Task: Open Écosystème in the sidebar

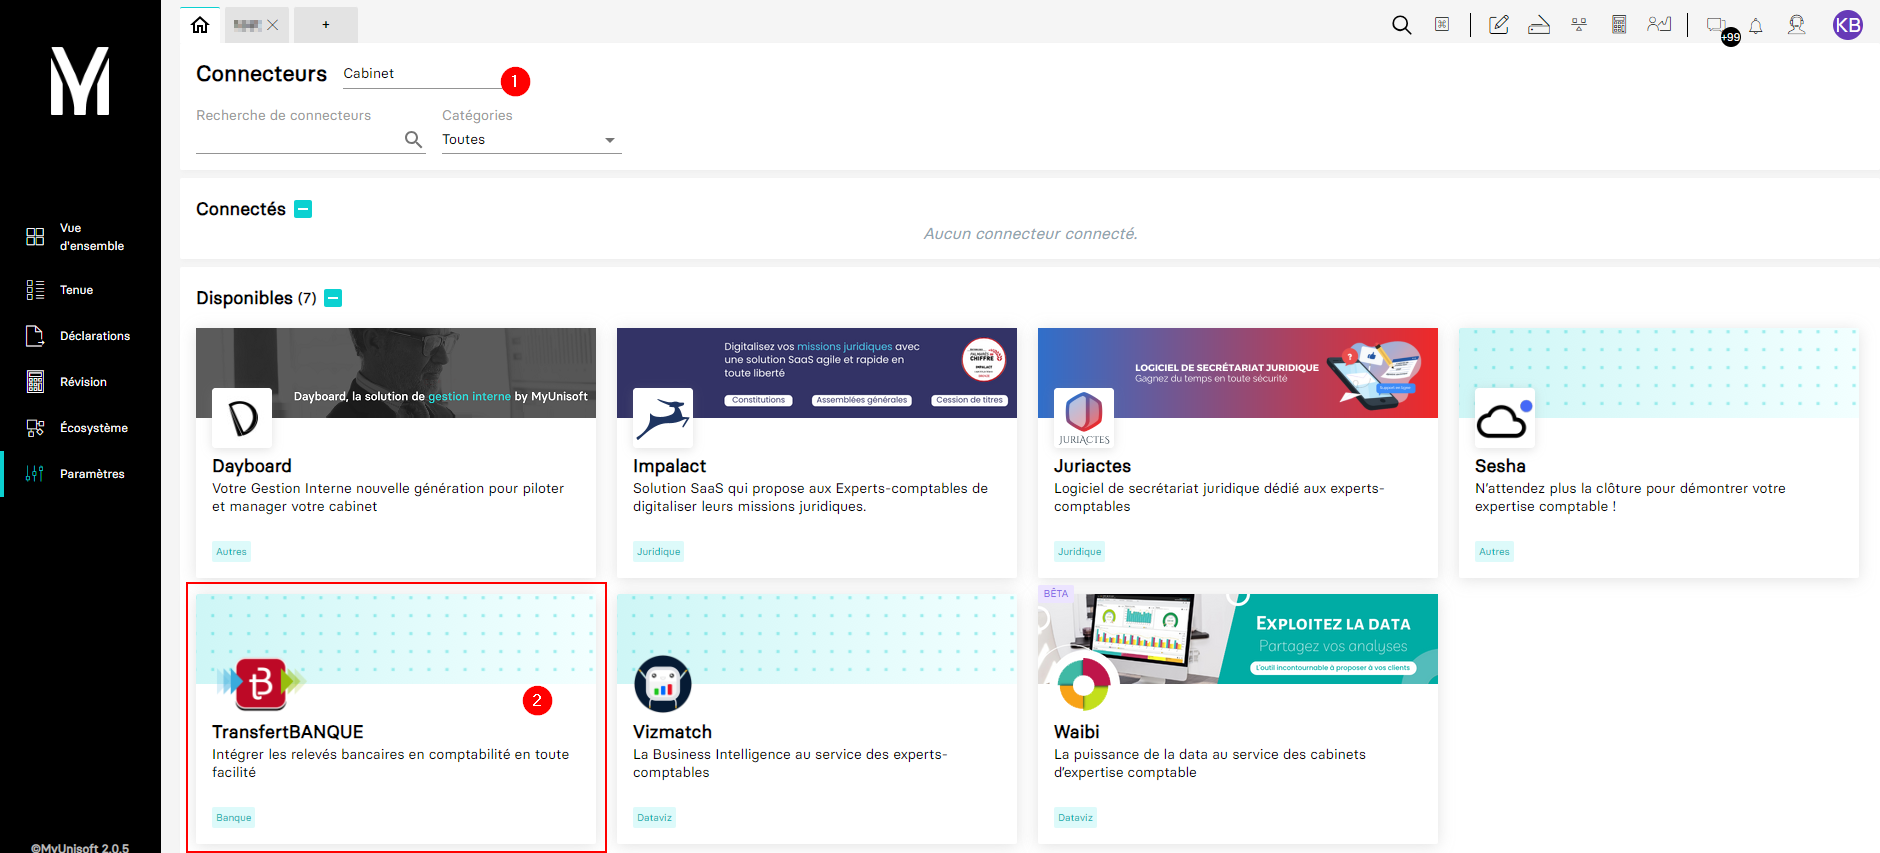Action: [x=80, y=428]
